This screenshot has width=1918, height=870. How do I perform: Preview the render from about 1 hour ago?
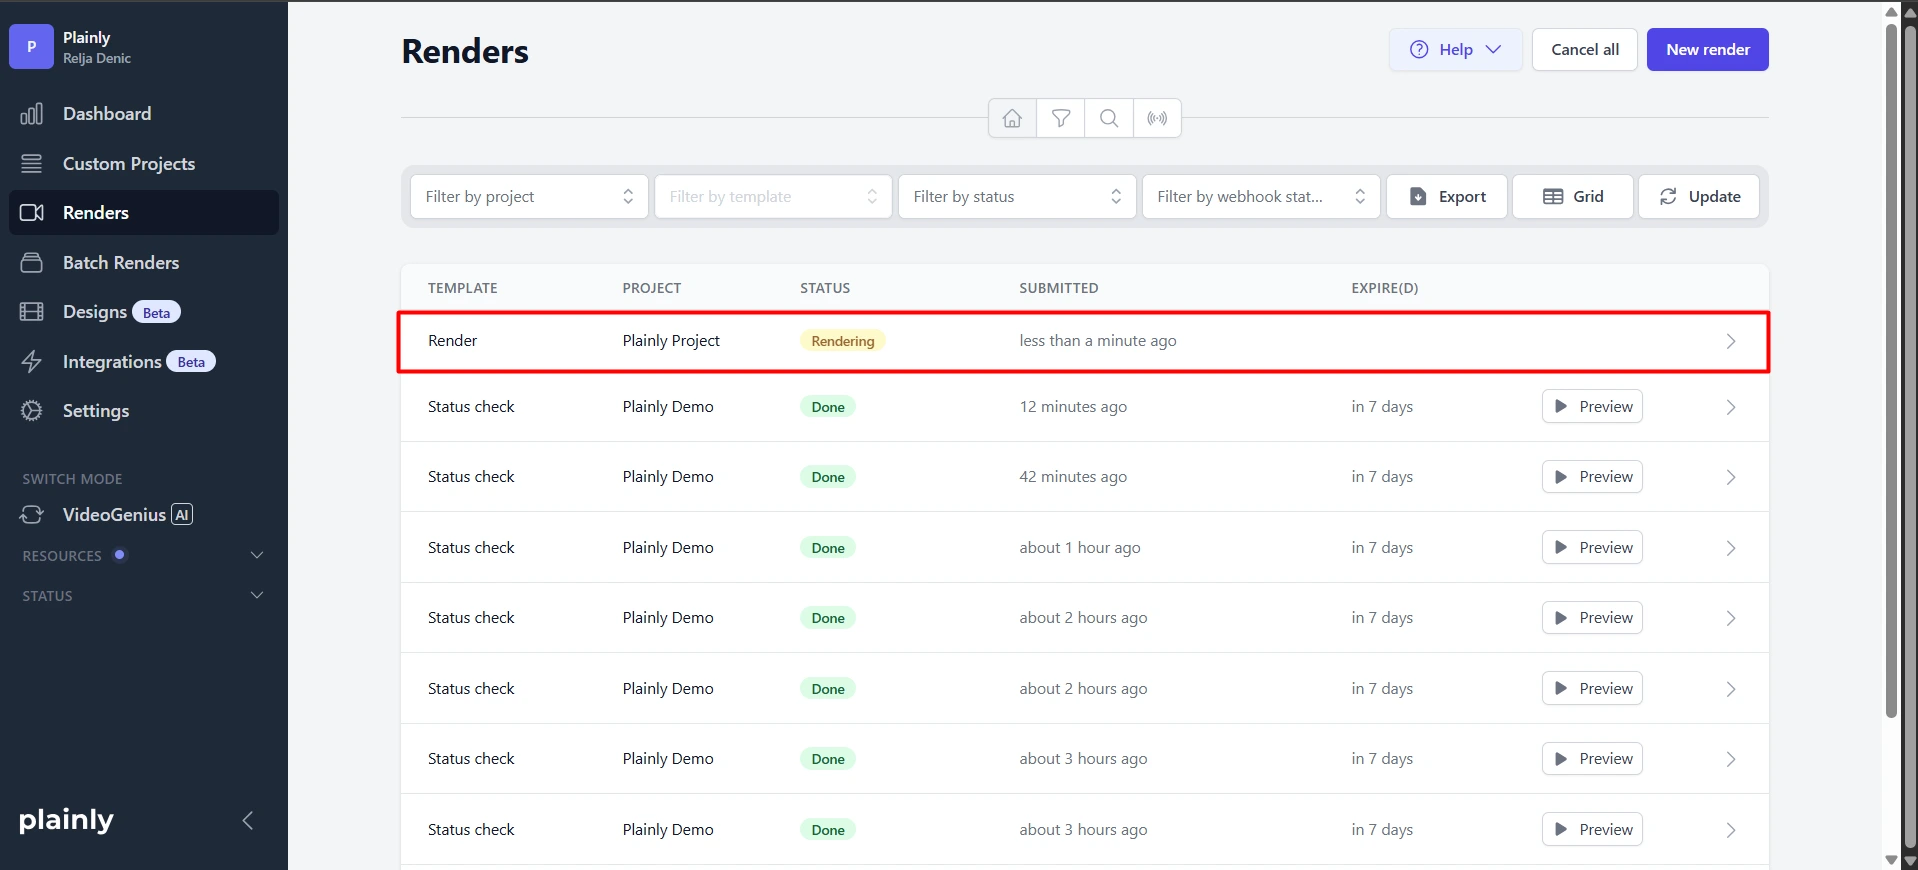pos(1592,547)
